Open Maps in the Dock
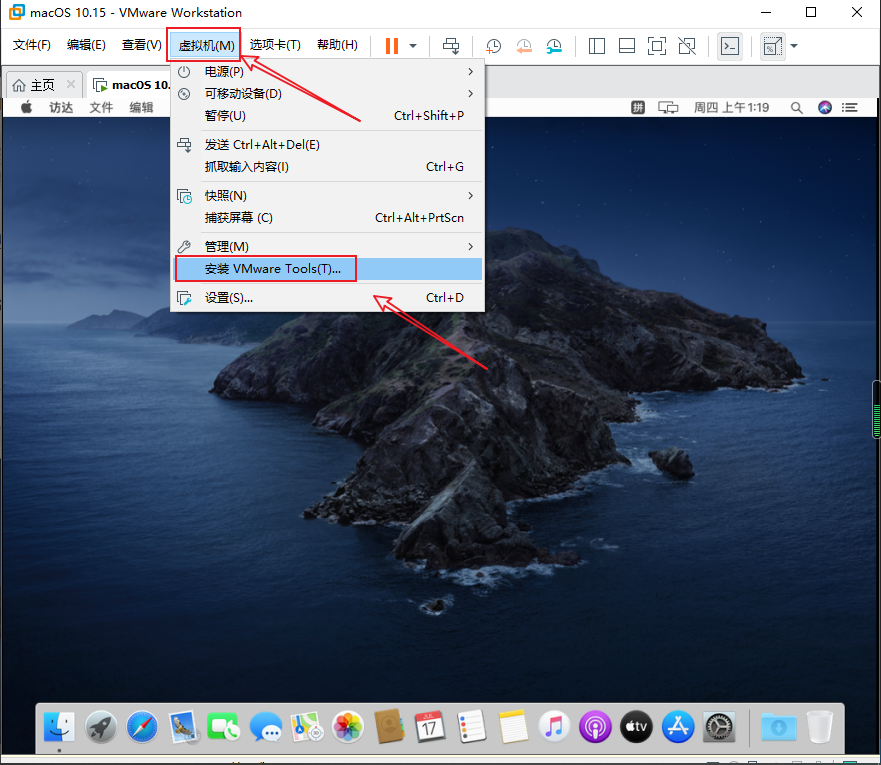 (307, 727)
